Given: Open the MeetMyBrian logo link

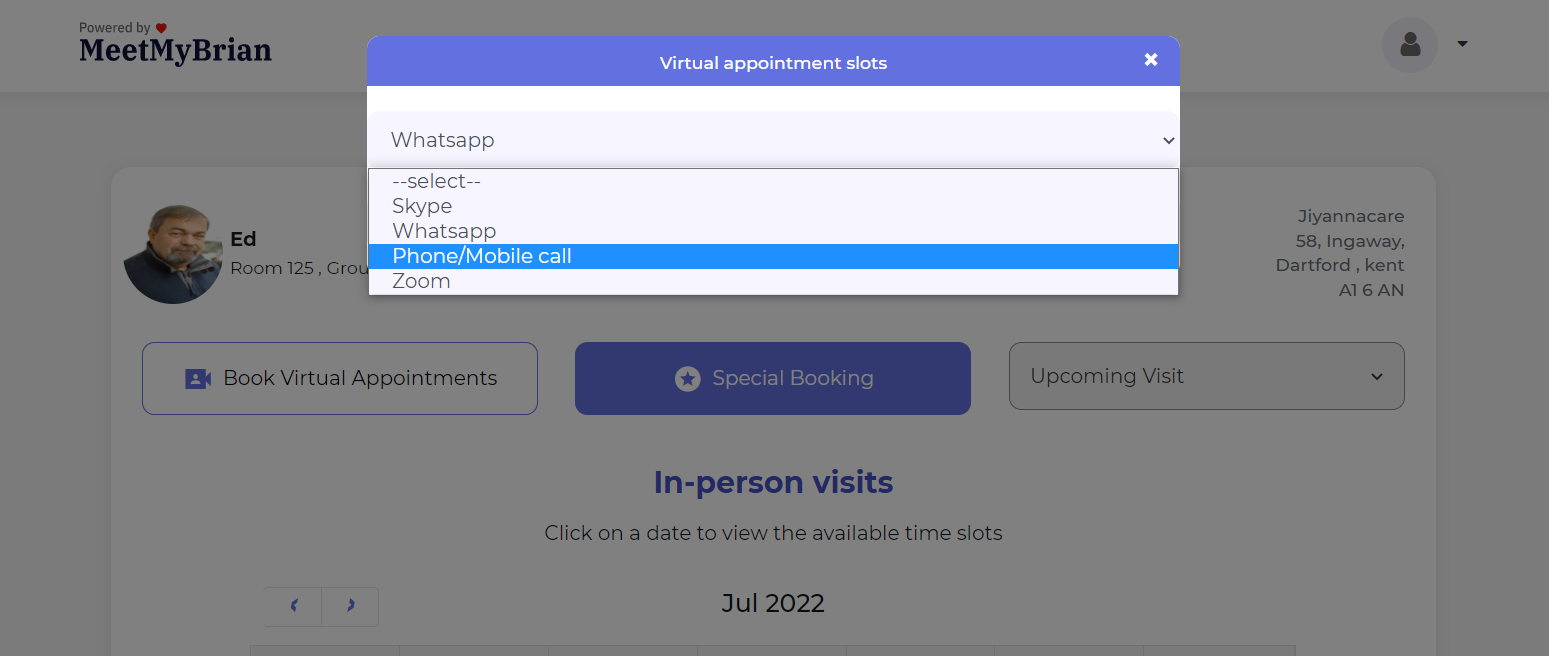Looking at the screenshot, I should click(x=175, y=43).
